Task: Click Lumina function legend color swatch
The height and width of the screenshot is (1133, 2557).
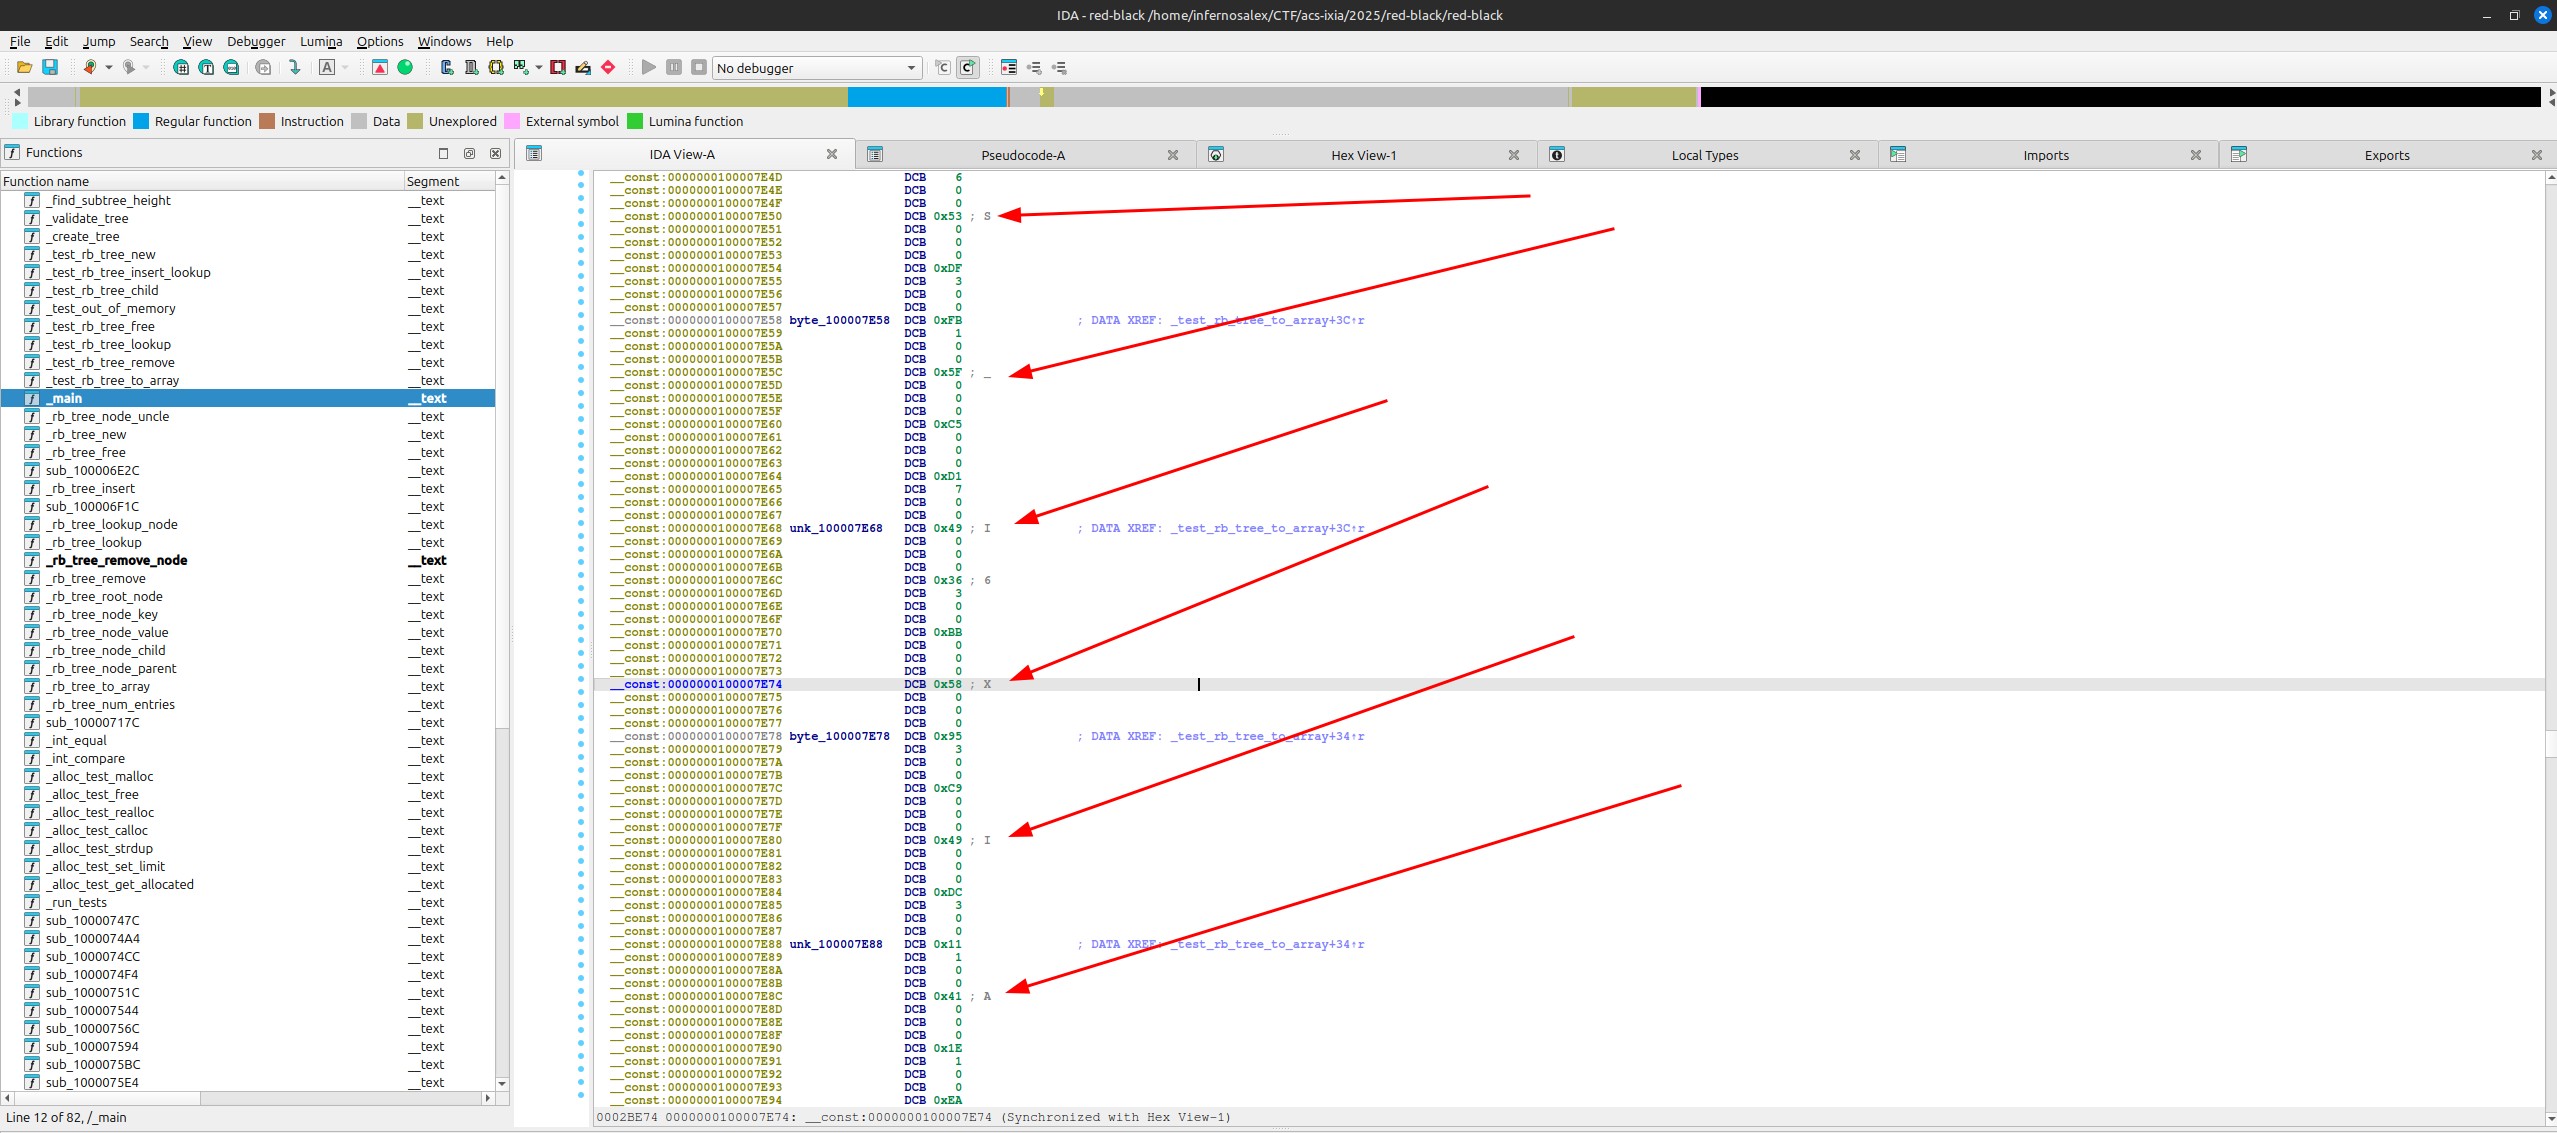Action: [x=635, y=121]
